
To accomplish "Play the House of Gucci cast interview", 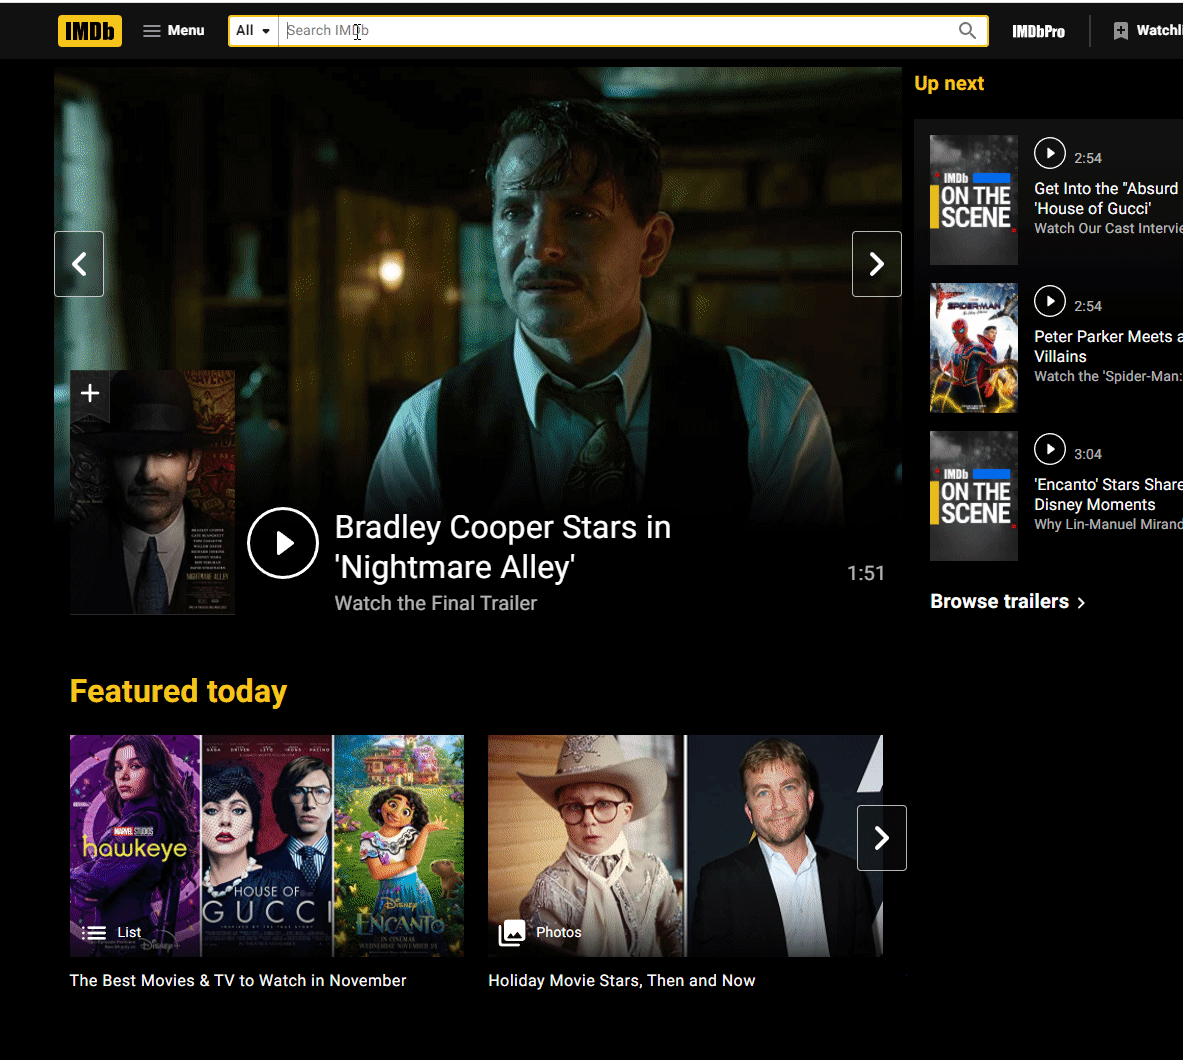I will tap(1049, 153).
